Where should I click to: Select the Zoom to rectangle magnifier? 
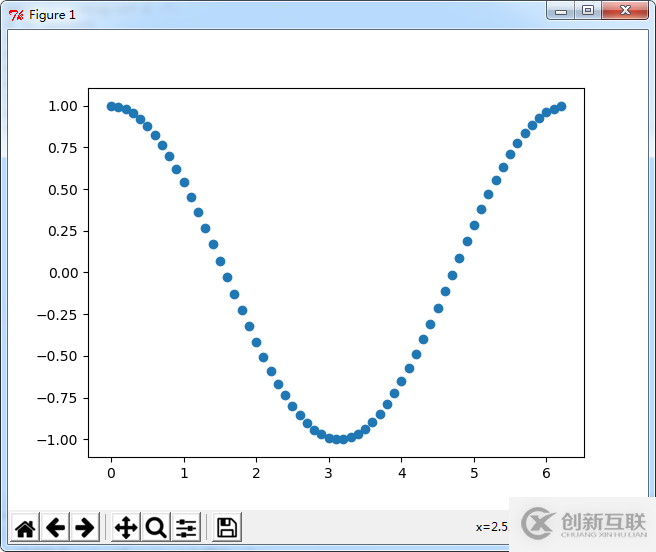(x=156, y=527)
